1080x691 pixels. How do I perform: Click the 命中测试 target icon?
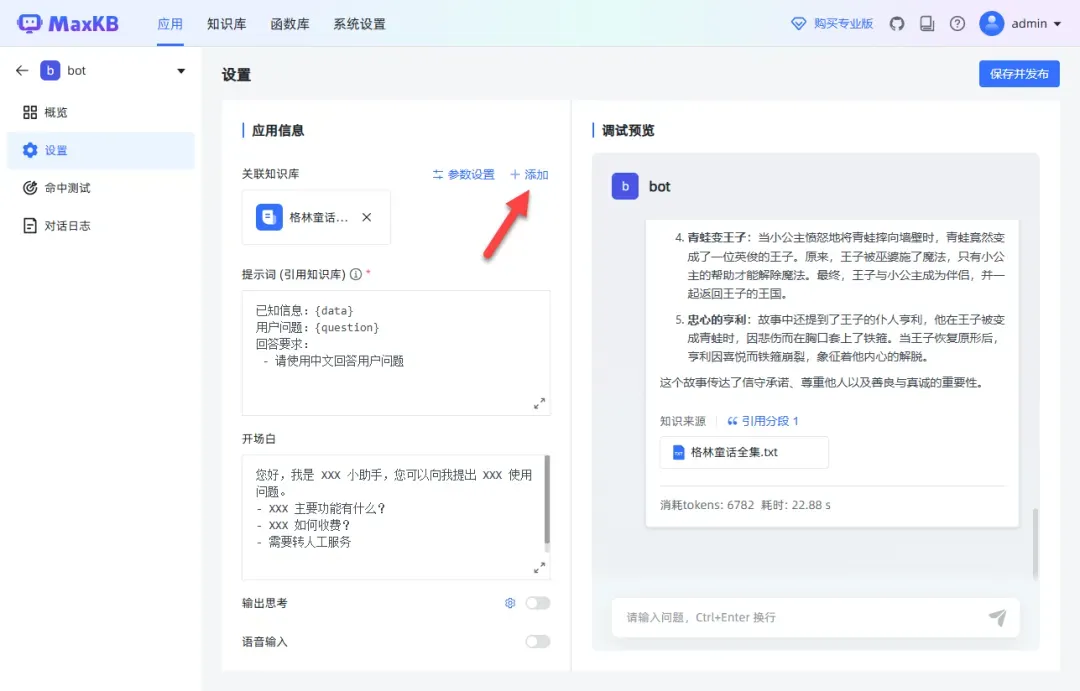[x=30, y=187]
